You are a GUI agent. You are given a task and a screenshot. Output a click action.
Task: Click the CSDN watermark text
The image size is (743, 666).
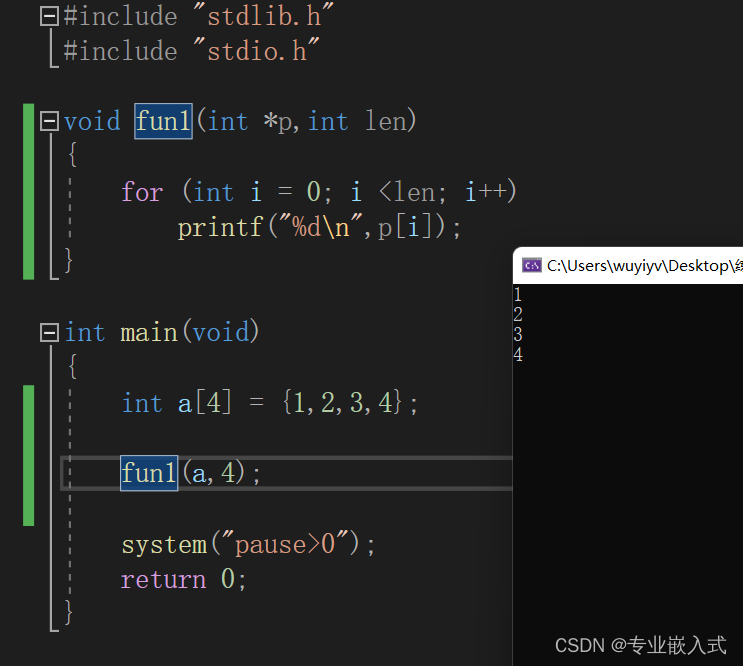(x=640, y=645)
